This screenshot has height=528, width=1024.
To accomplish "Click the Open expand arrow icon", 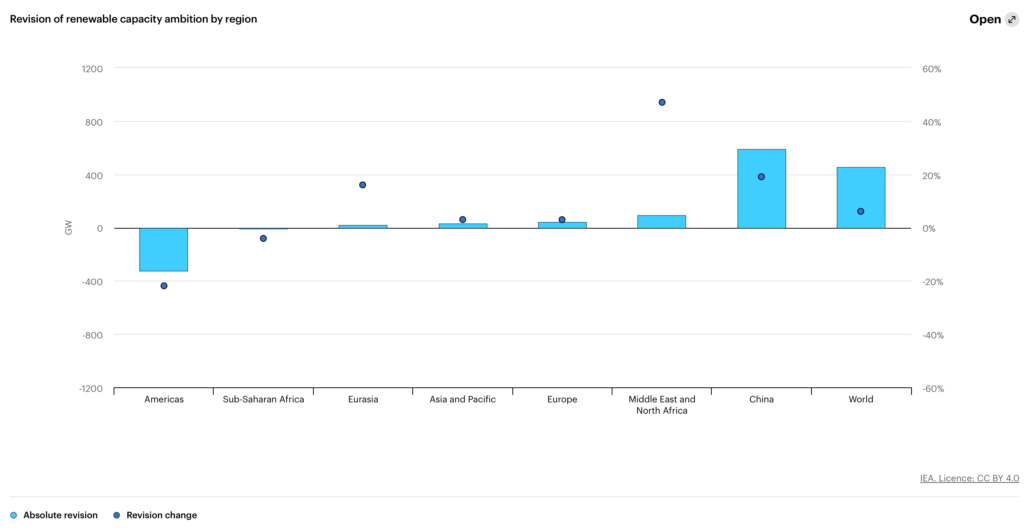I will [1011, 19].
